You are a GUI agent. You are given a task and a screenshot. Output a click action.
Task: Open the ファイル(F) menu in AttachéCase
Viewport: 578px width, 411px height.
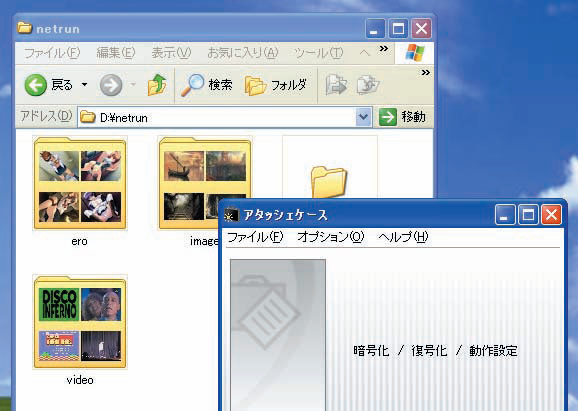tap(255, 237)
